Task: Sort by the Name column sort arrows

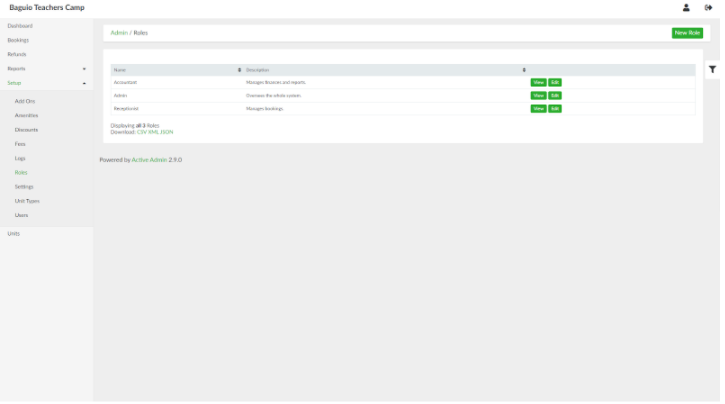Action: pos(239,70)
